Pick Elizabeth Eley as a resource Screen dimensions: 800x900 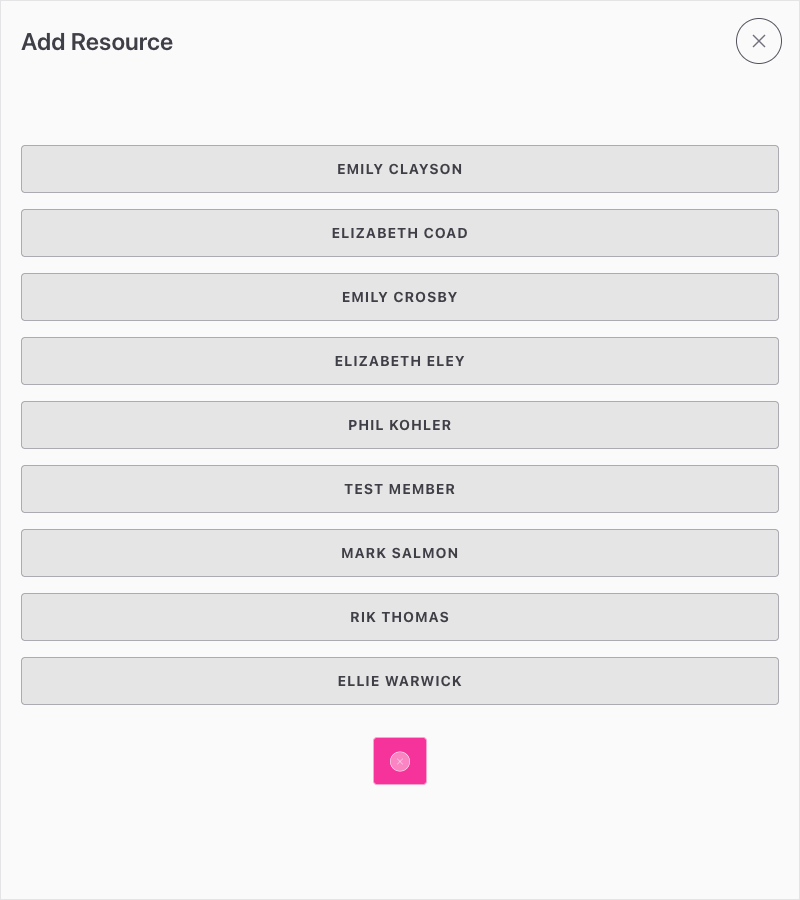click(x=400, y=361)
